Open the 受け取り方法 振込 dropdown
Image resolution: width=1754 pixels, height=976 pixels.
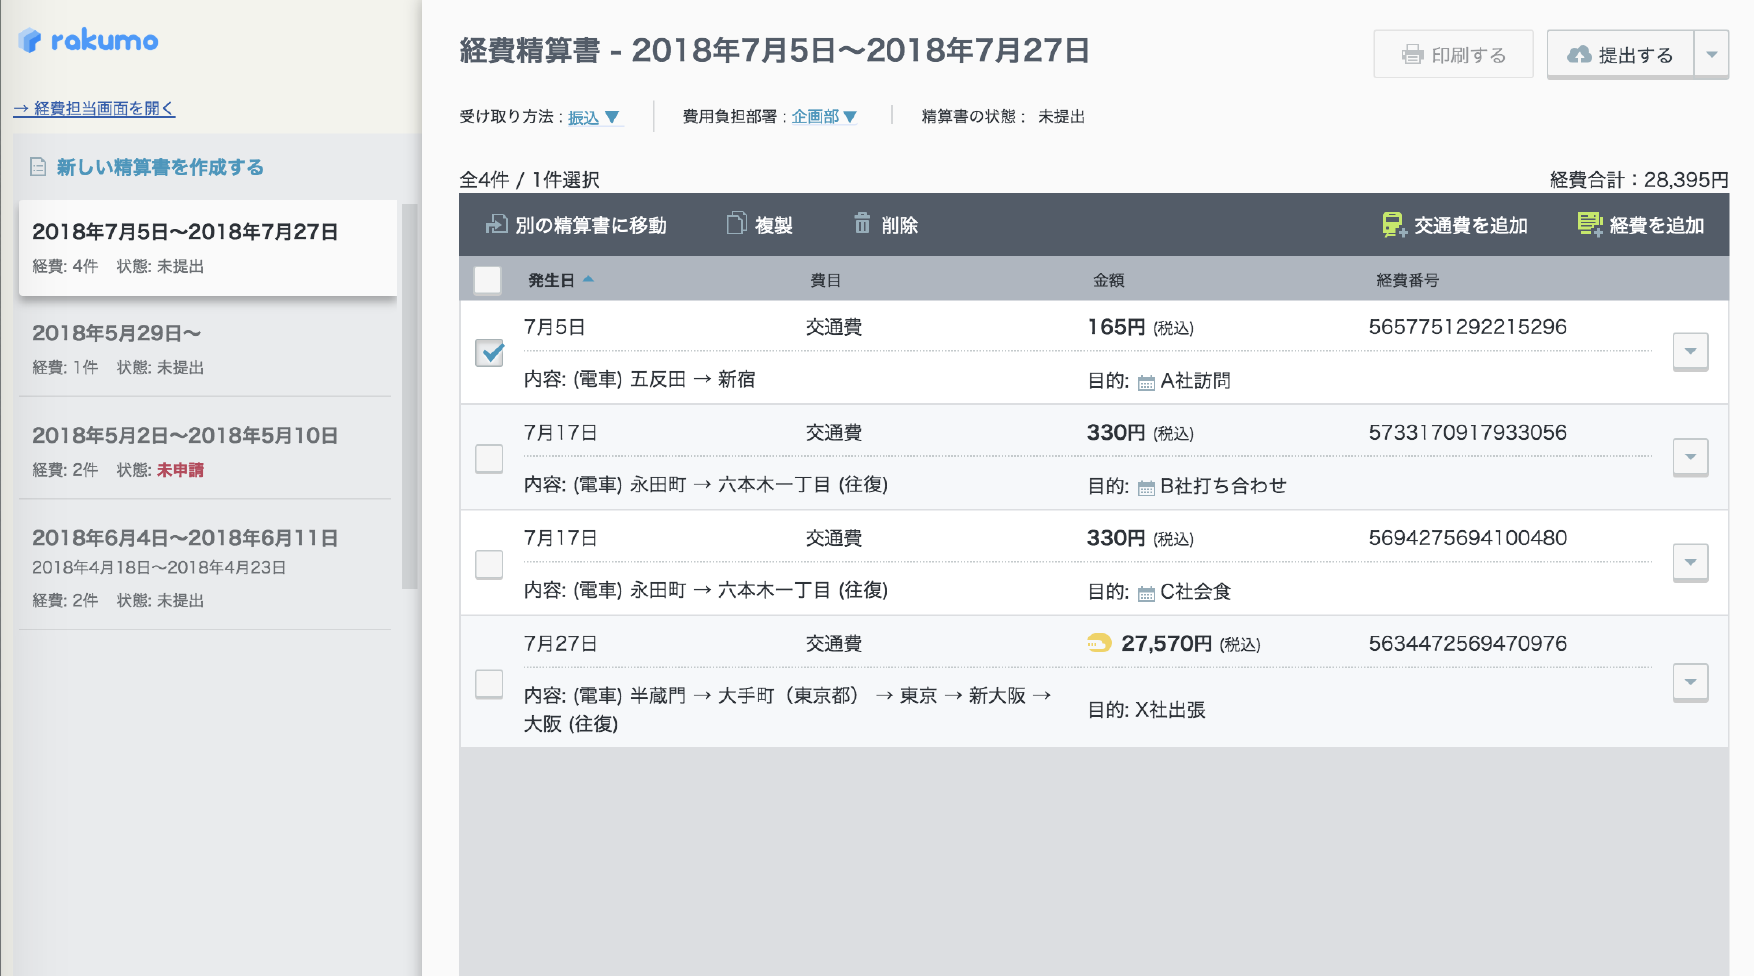[594, 117]
